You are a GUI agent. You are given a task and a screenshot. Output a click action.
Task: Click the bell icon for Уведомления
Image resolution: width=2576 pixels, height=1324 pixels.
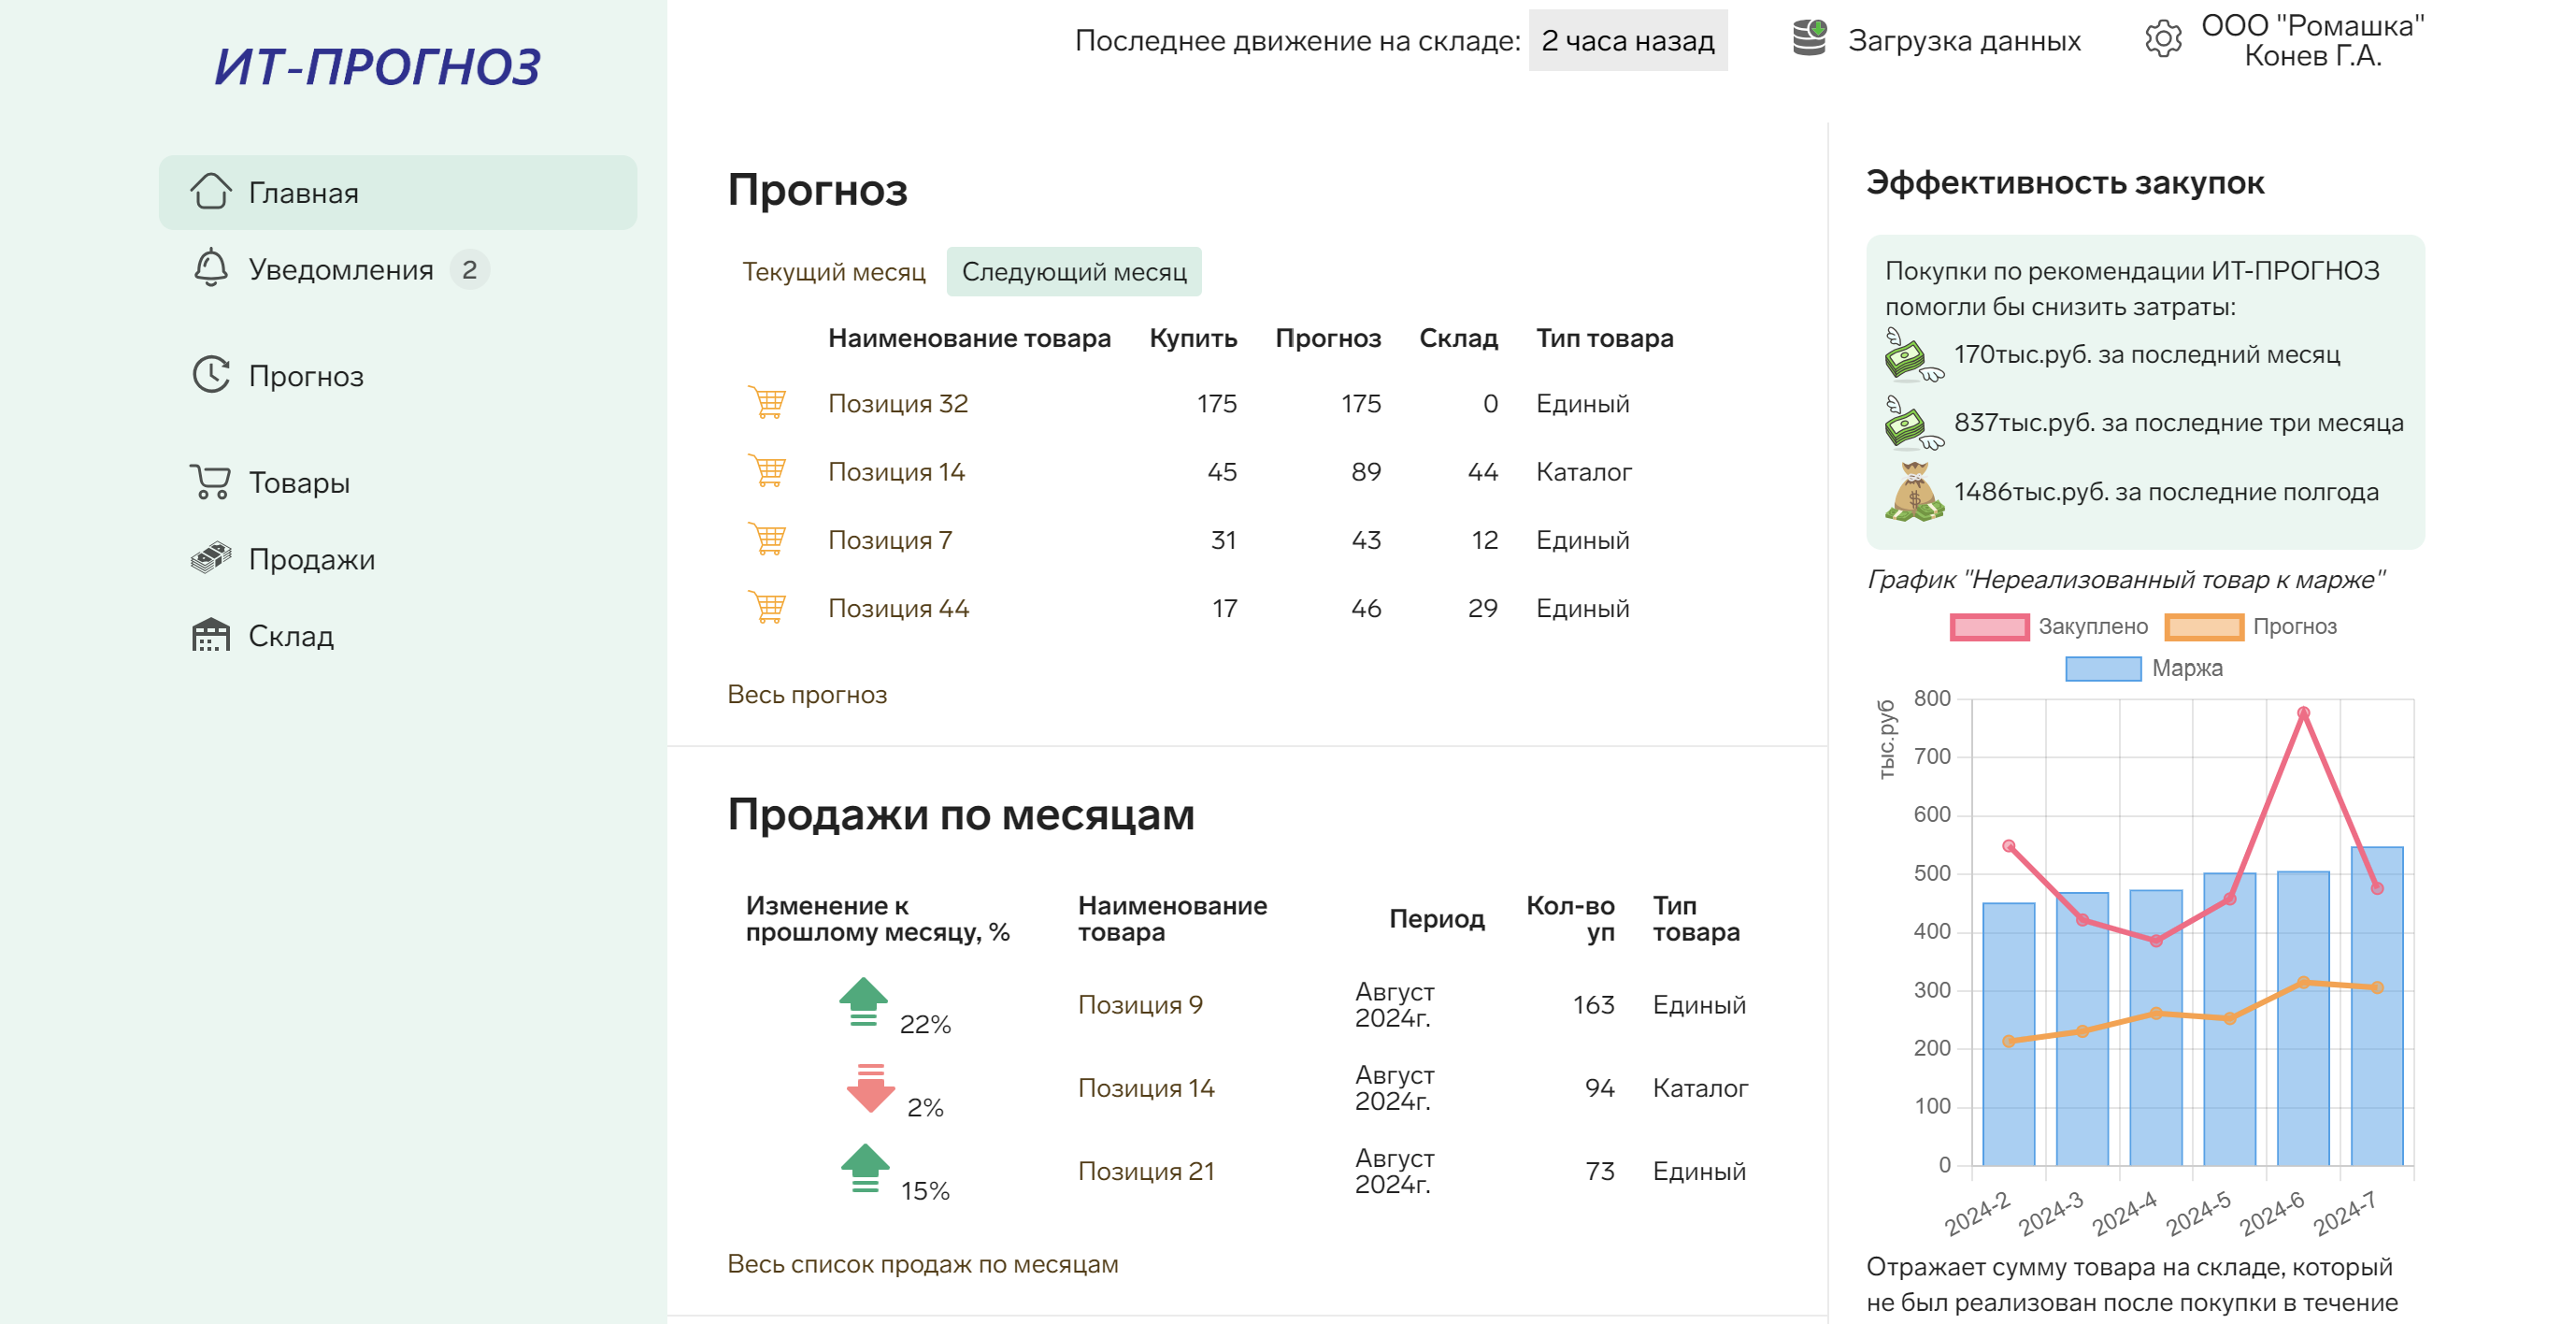coord(211,268)
